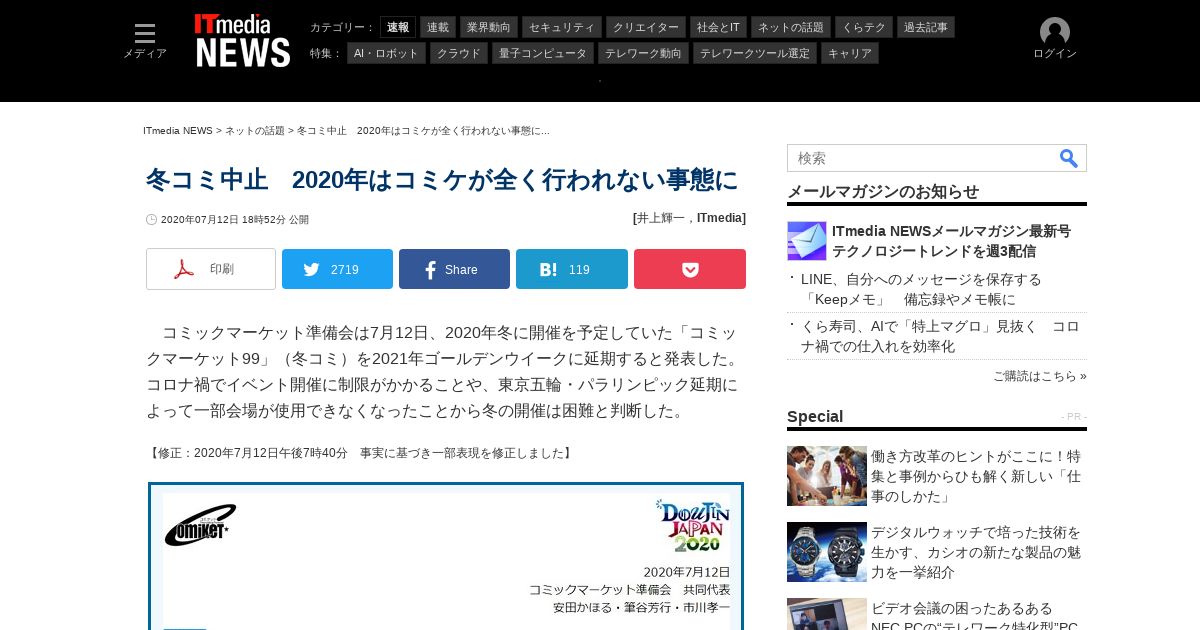The image size is (1200, 630).
Task: Click ITmedia NEWS breadcrumb link
Action: click(178, 131)
